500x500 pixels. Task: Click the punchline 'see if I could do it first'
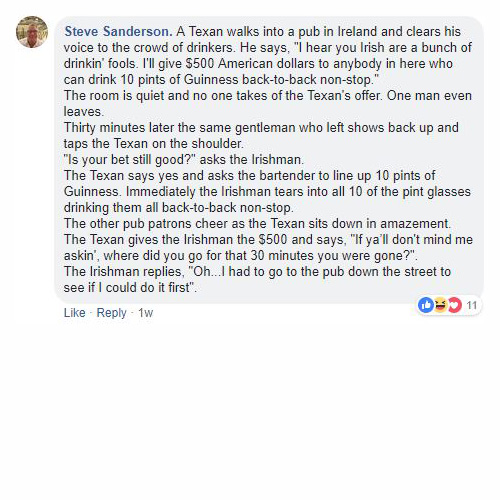click(x=130, y=287)
